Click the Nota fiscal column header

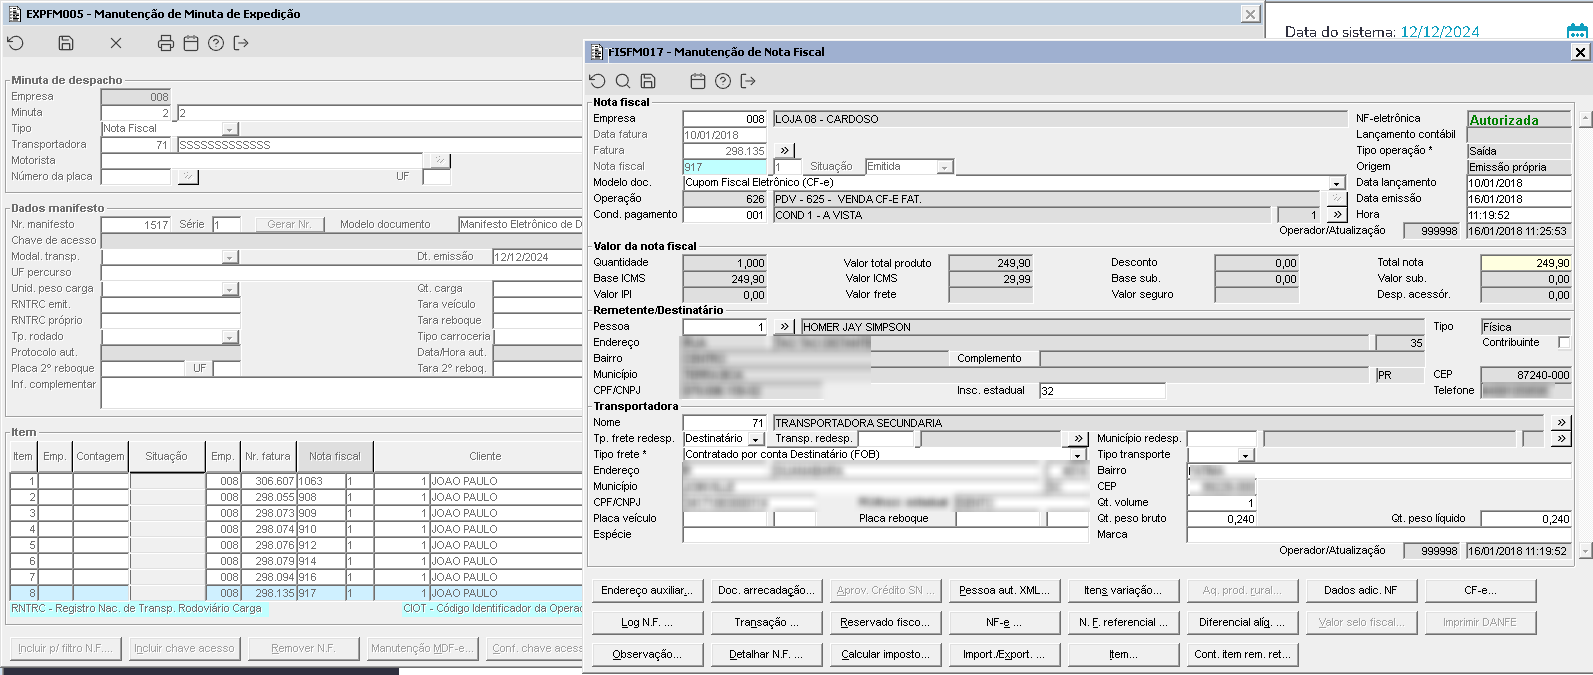point(334,456)
